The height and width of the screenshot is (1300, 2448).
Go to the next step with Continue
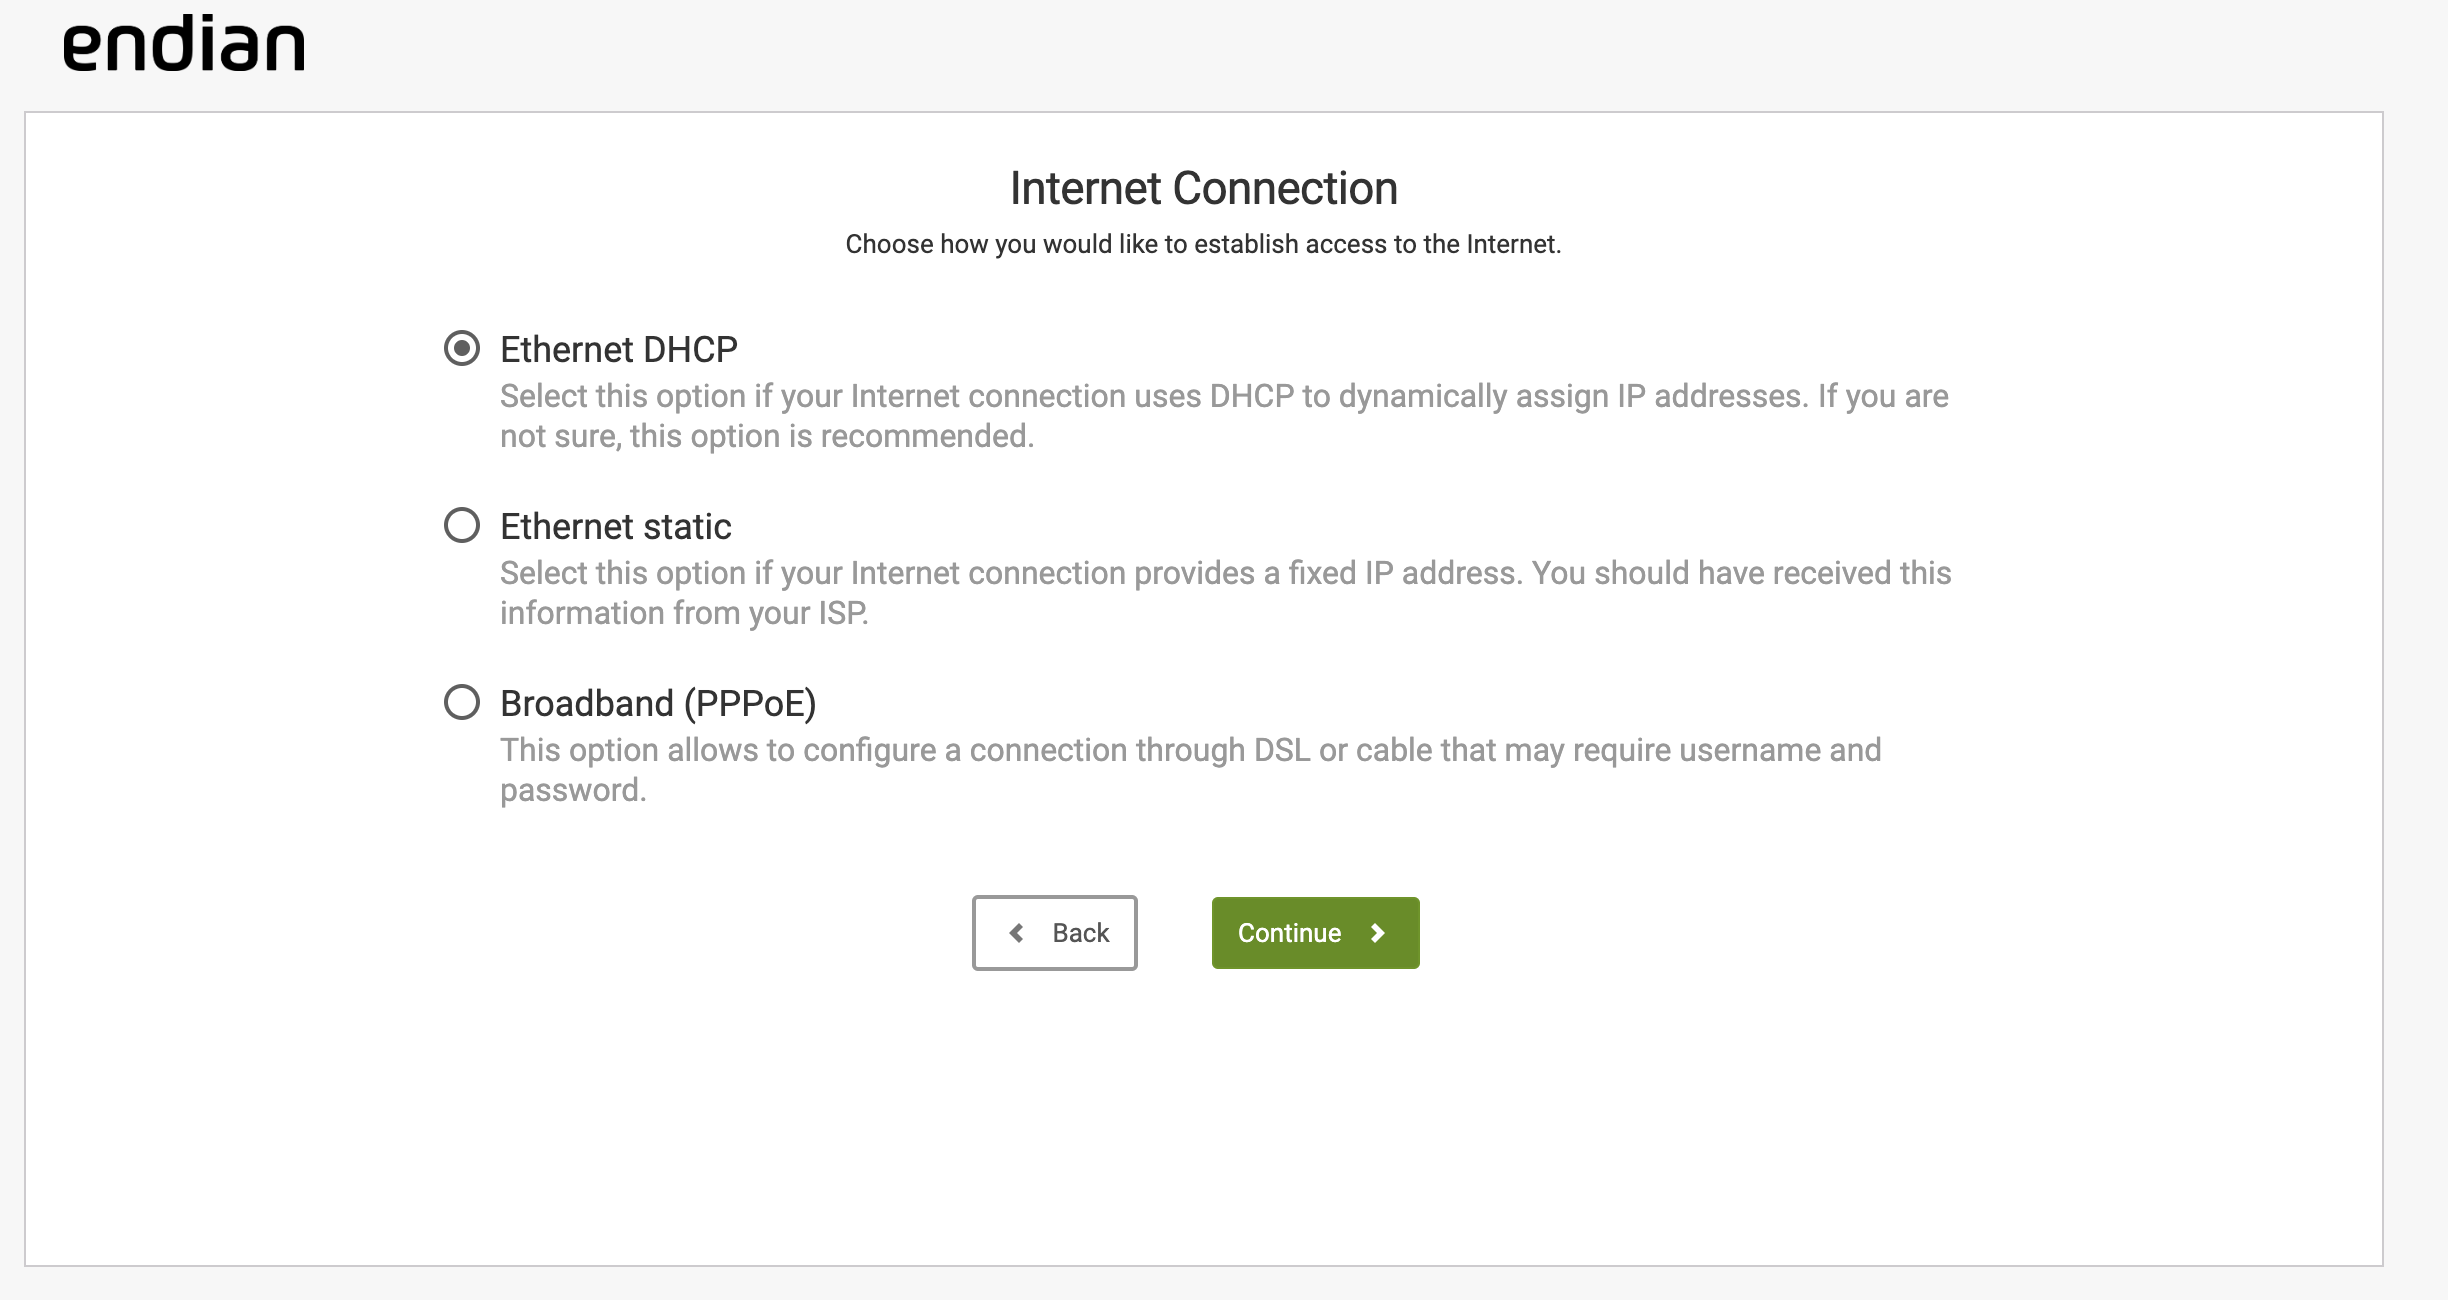coord(1315,933)
